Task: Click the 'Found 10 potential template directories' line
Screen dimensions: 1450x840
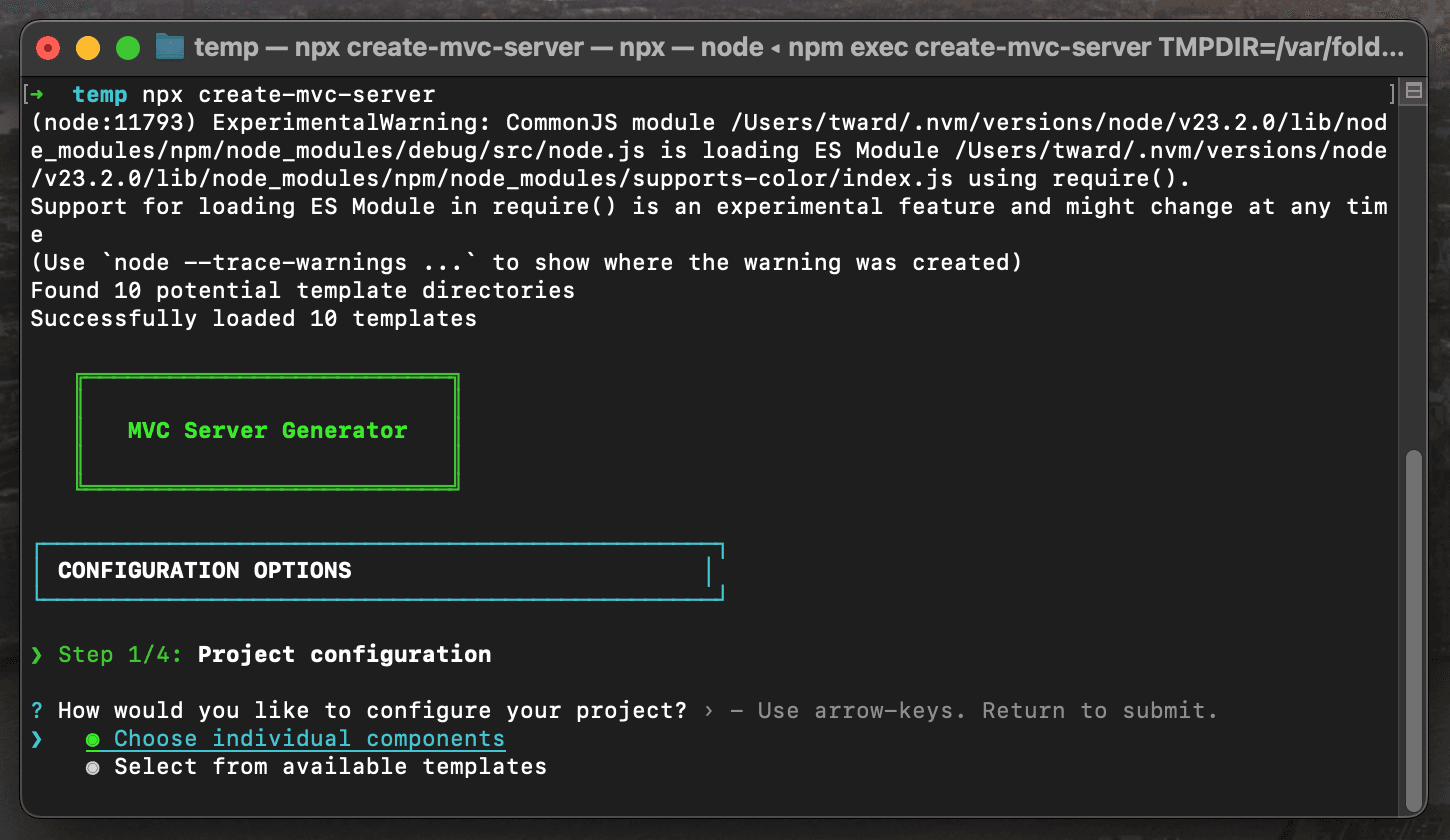Action: pos(302,290)
